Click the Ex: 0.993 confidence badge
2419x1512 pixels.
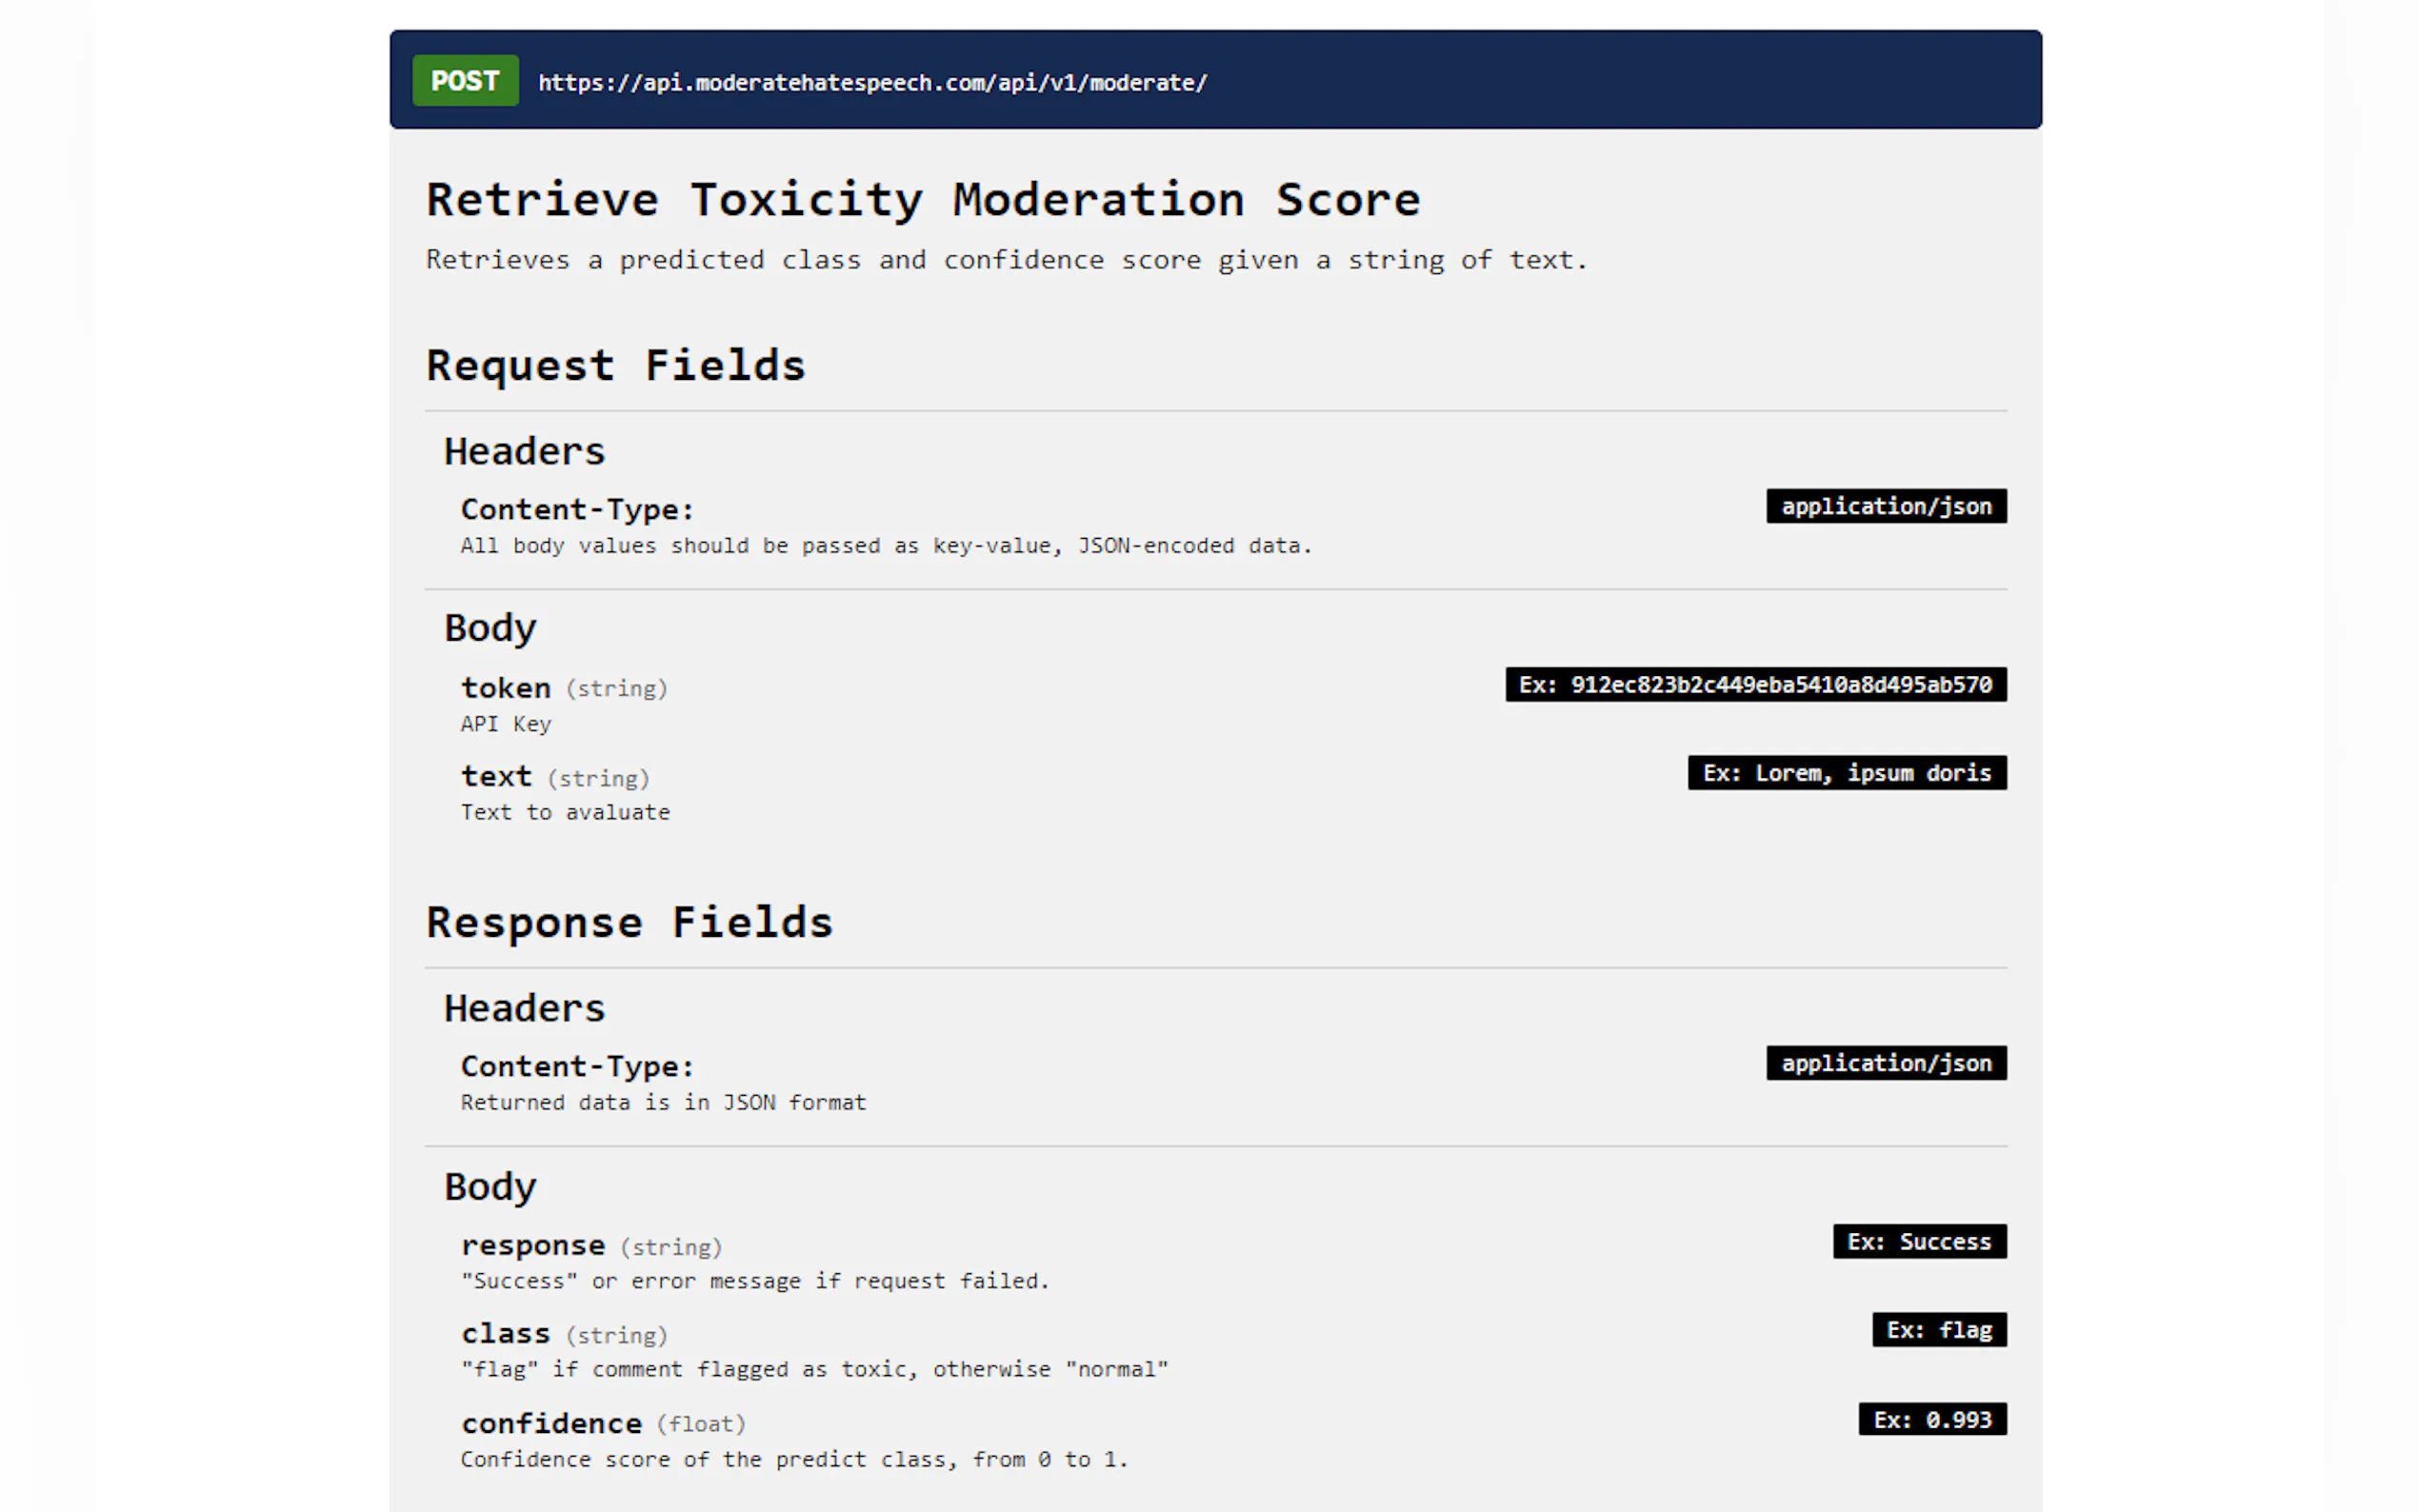point(1931,1419)
